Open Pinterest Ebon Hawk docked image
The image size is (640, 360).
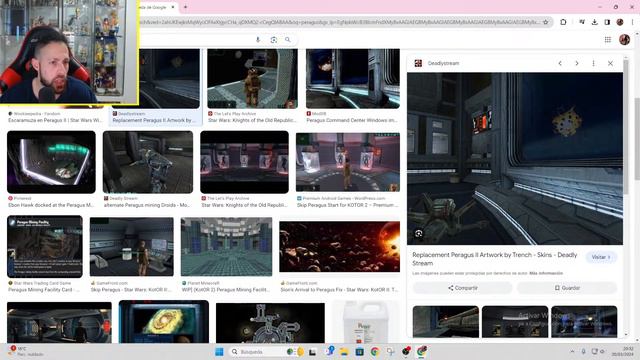pyautogui.click(x=51, y=162)
